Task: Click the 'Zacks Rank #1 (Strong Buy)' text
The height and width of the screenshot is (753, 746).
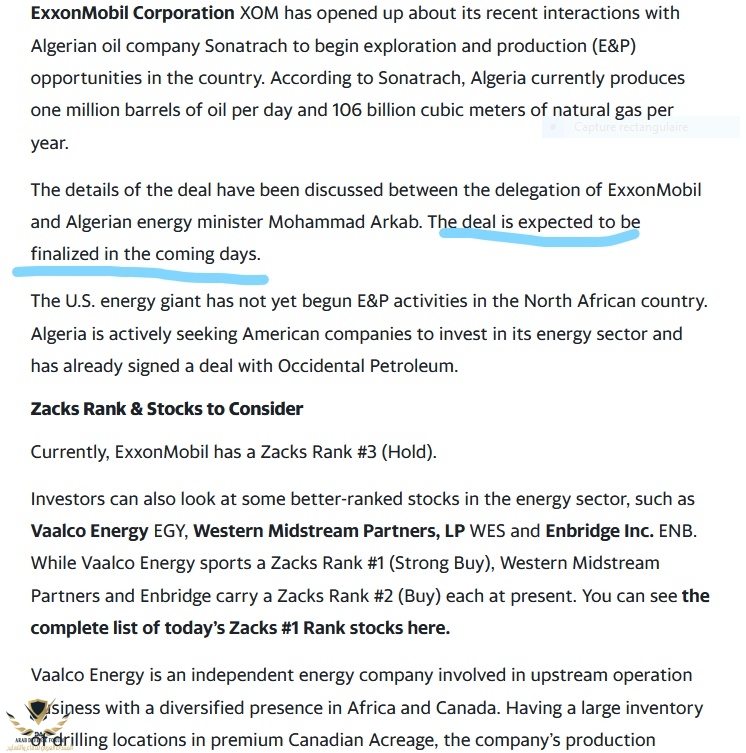Action: click(x=383, y=563)
